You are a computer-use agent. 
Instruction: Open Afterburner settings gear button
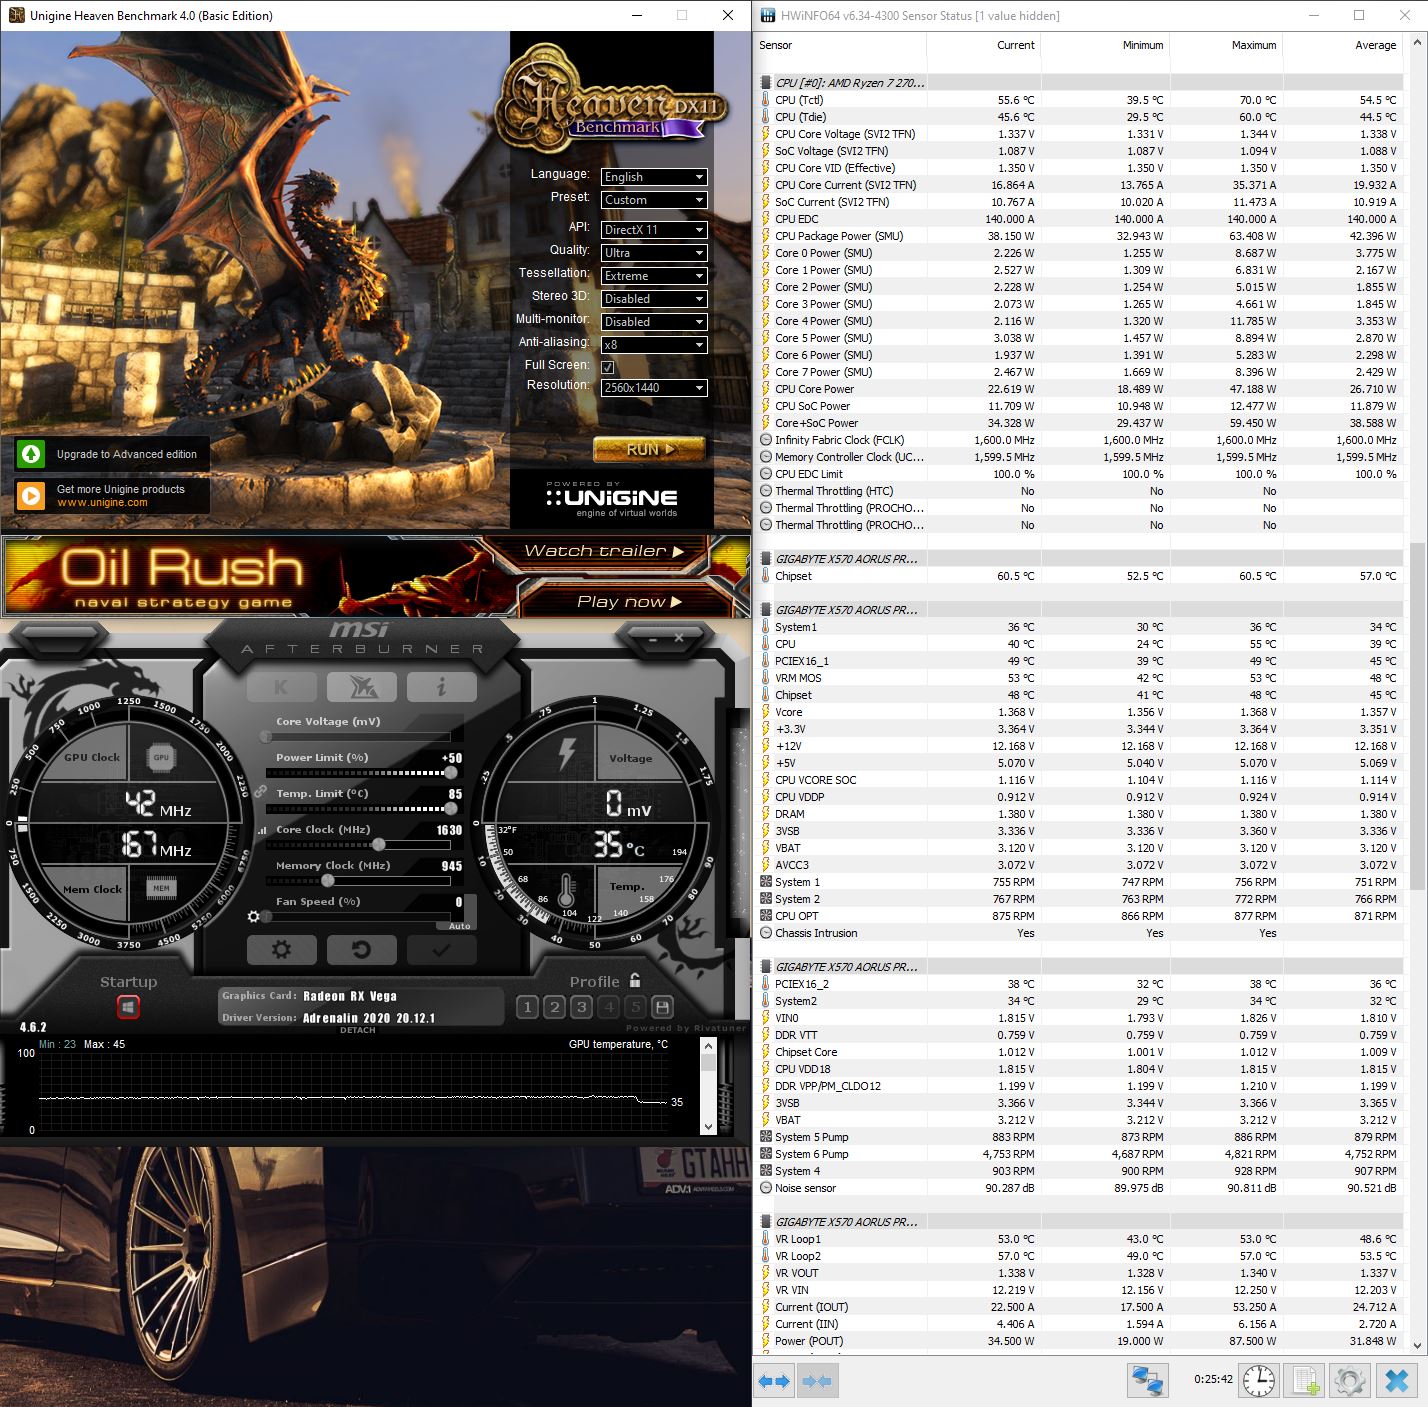click(281, 950)
